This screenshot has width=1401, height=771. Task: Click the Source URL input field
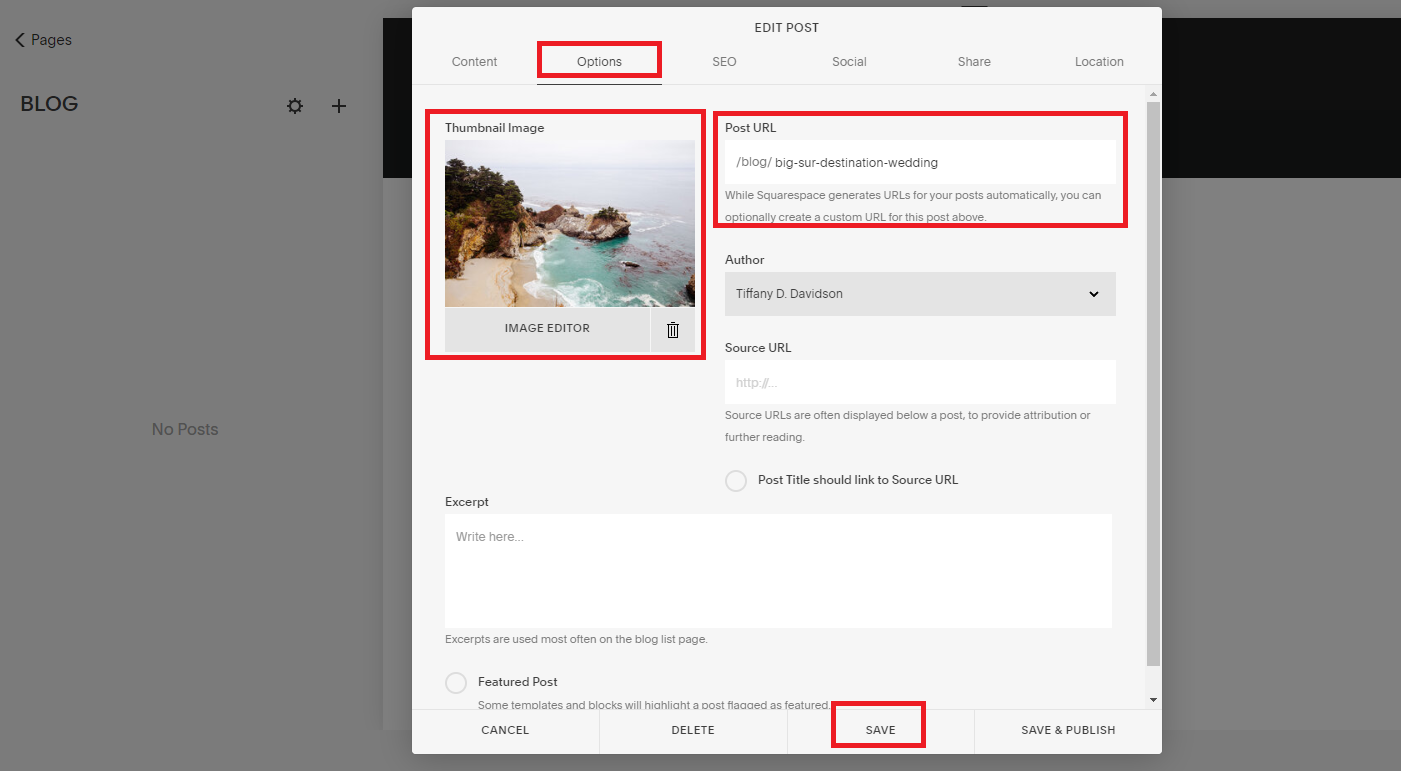coord(919,382)
